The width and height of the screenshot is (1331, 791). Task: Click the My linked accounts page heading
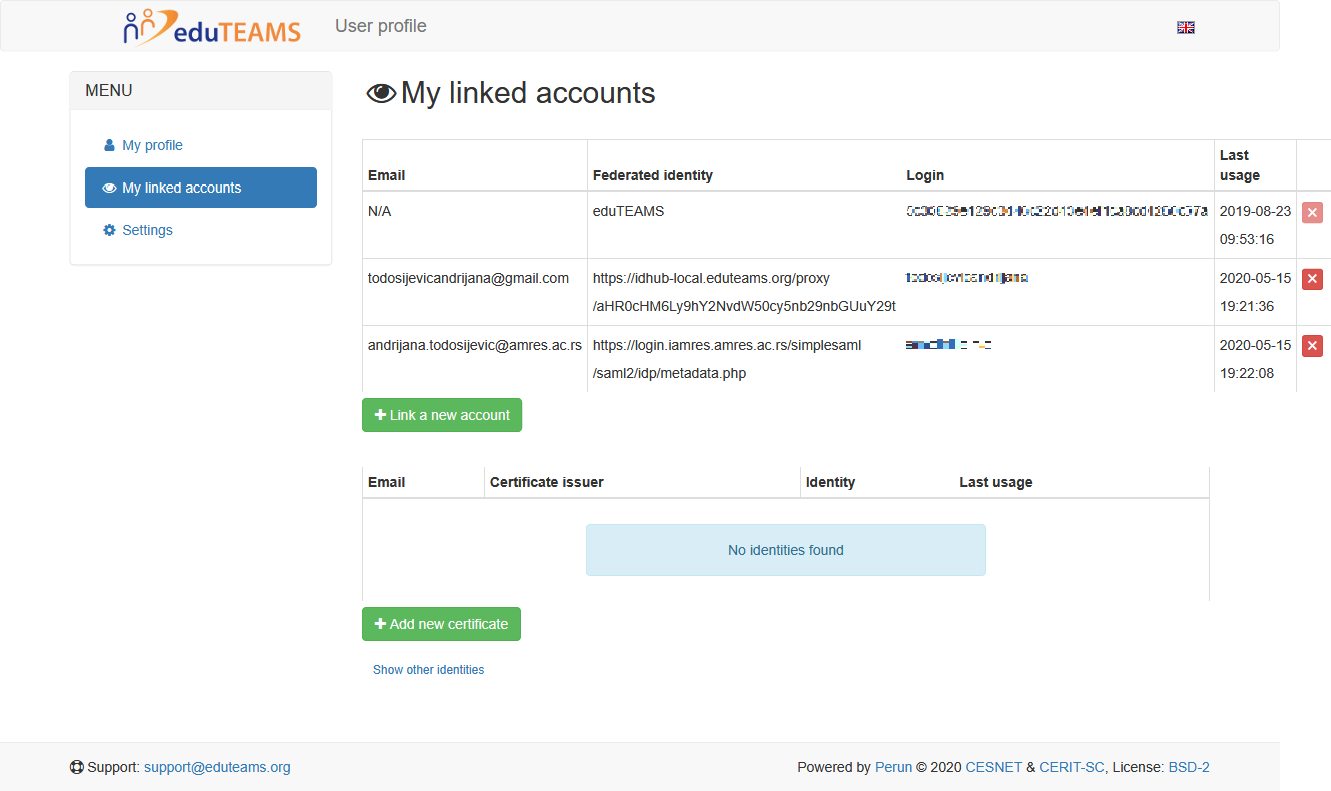click(x=528, y=93)
